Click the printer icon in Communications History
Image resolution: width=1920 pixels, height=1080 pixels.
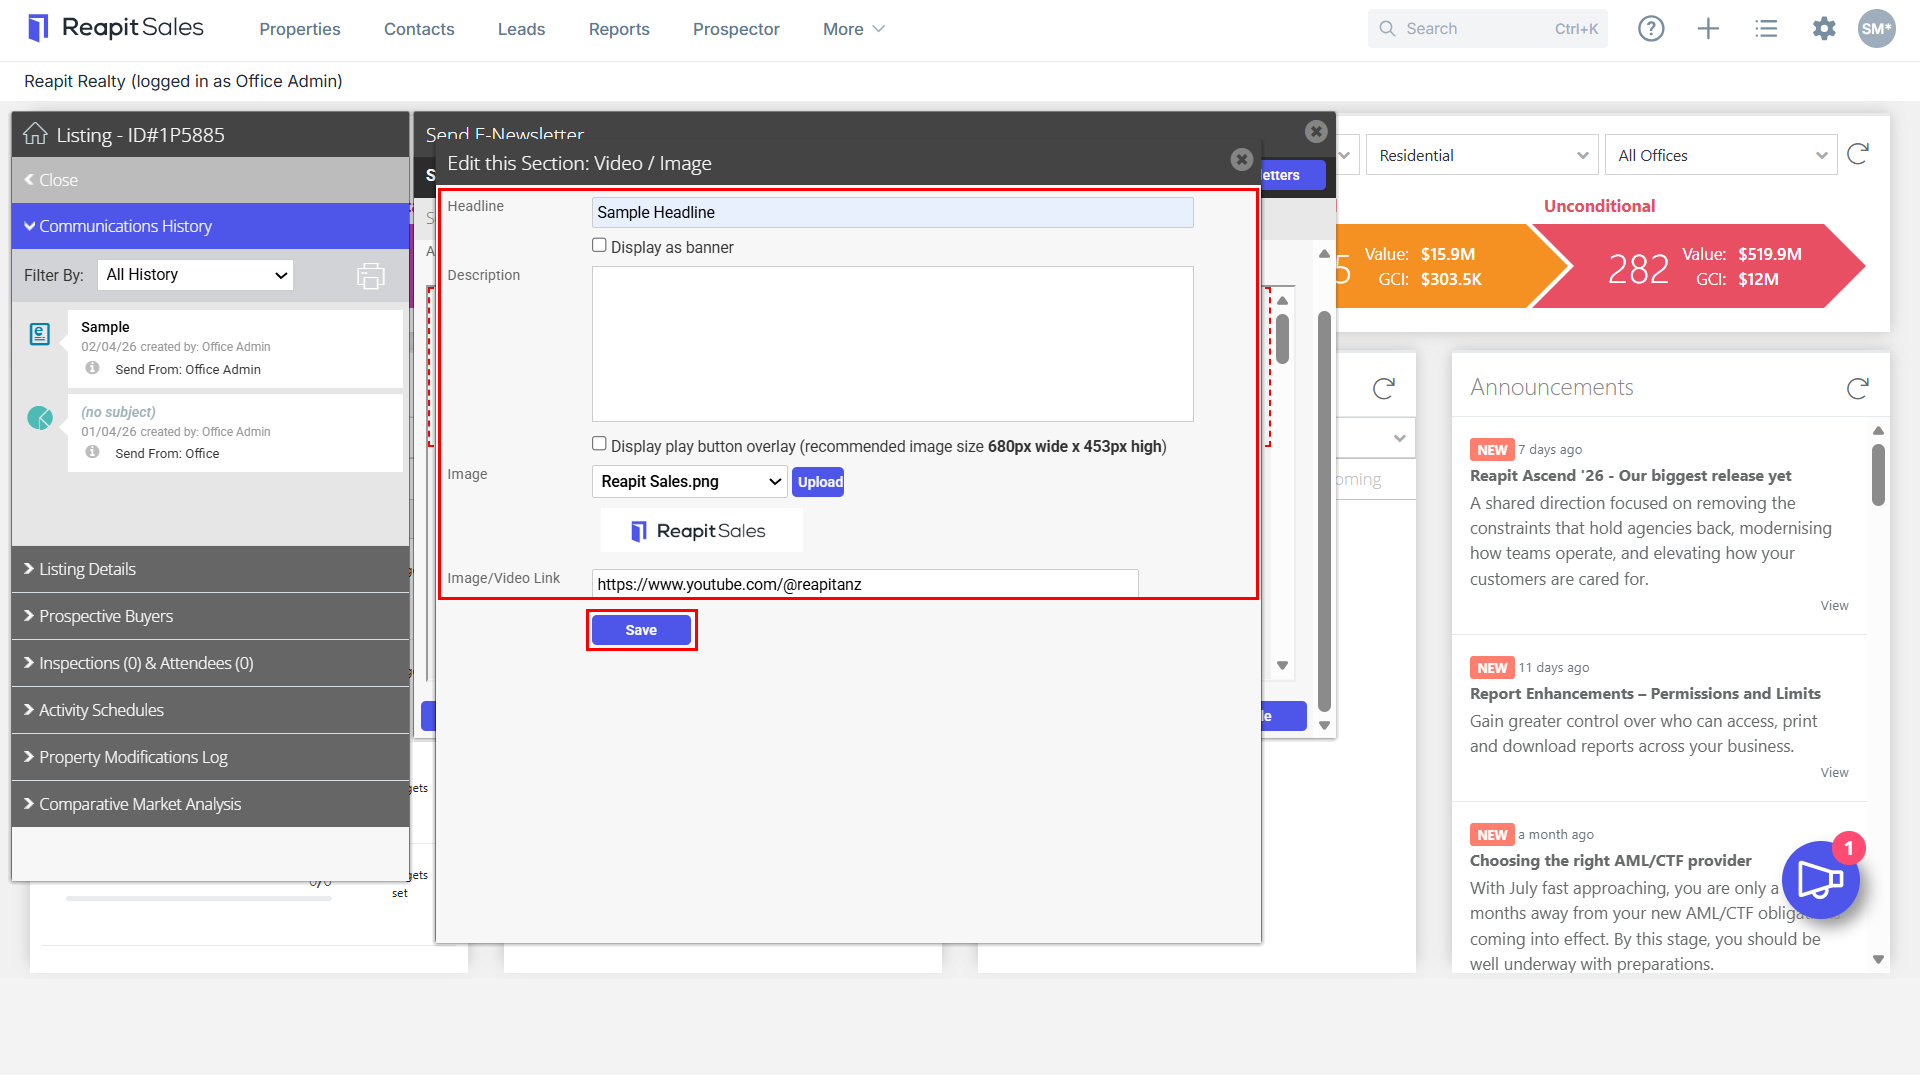pyautogui.click(x=371, y=275)
